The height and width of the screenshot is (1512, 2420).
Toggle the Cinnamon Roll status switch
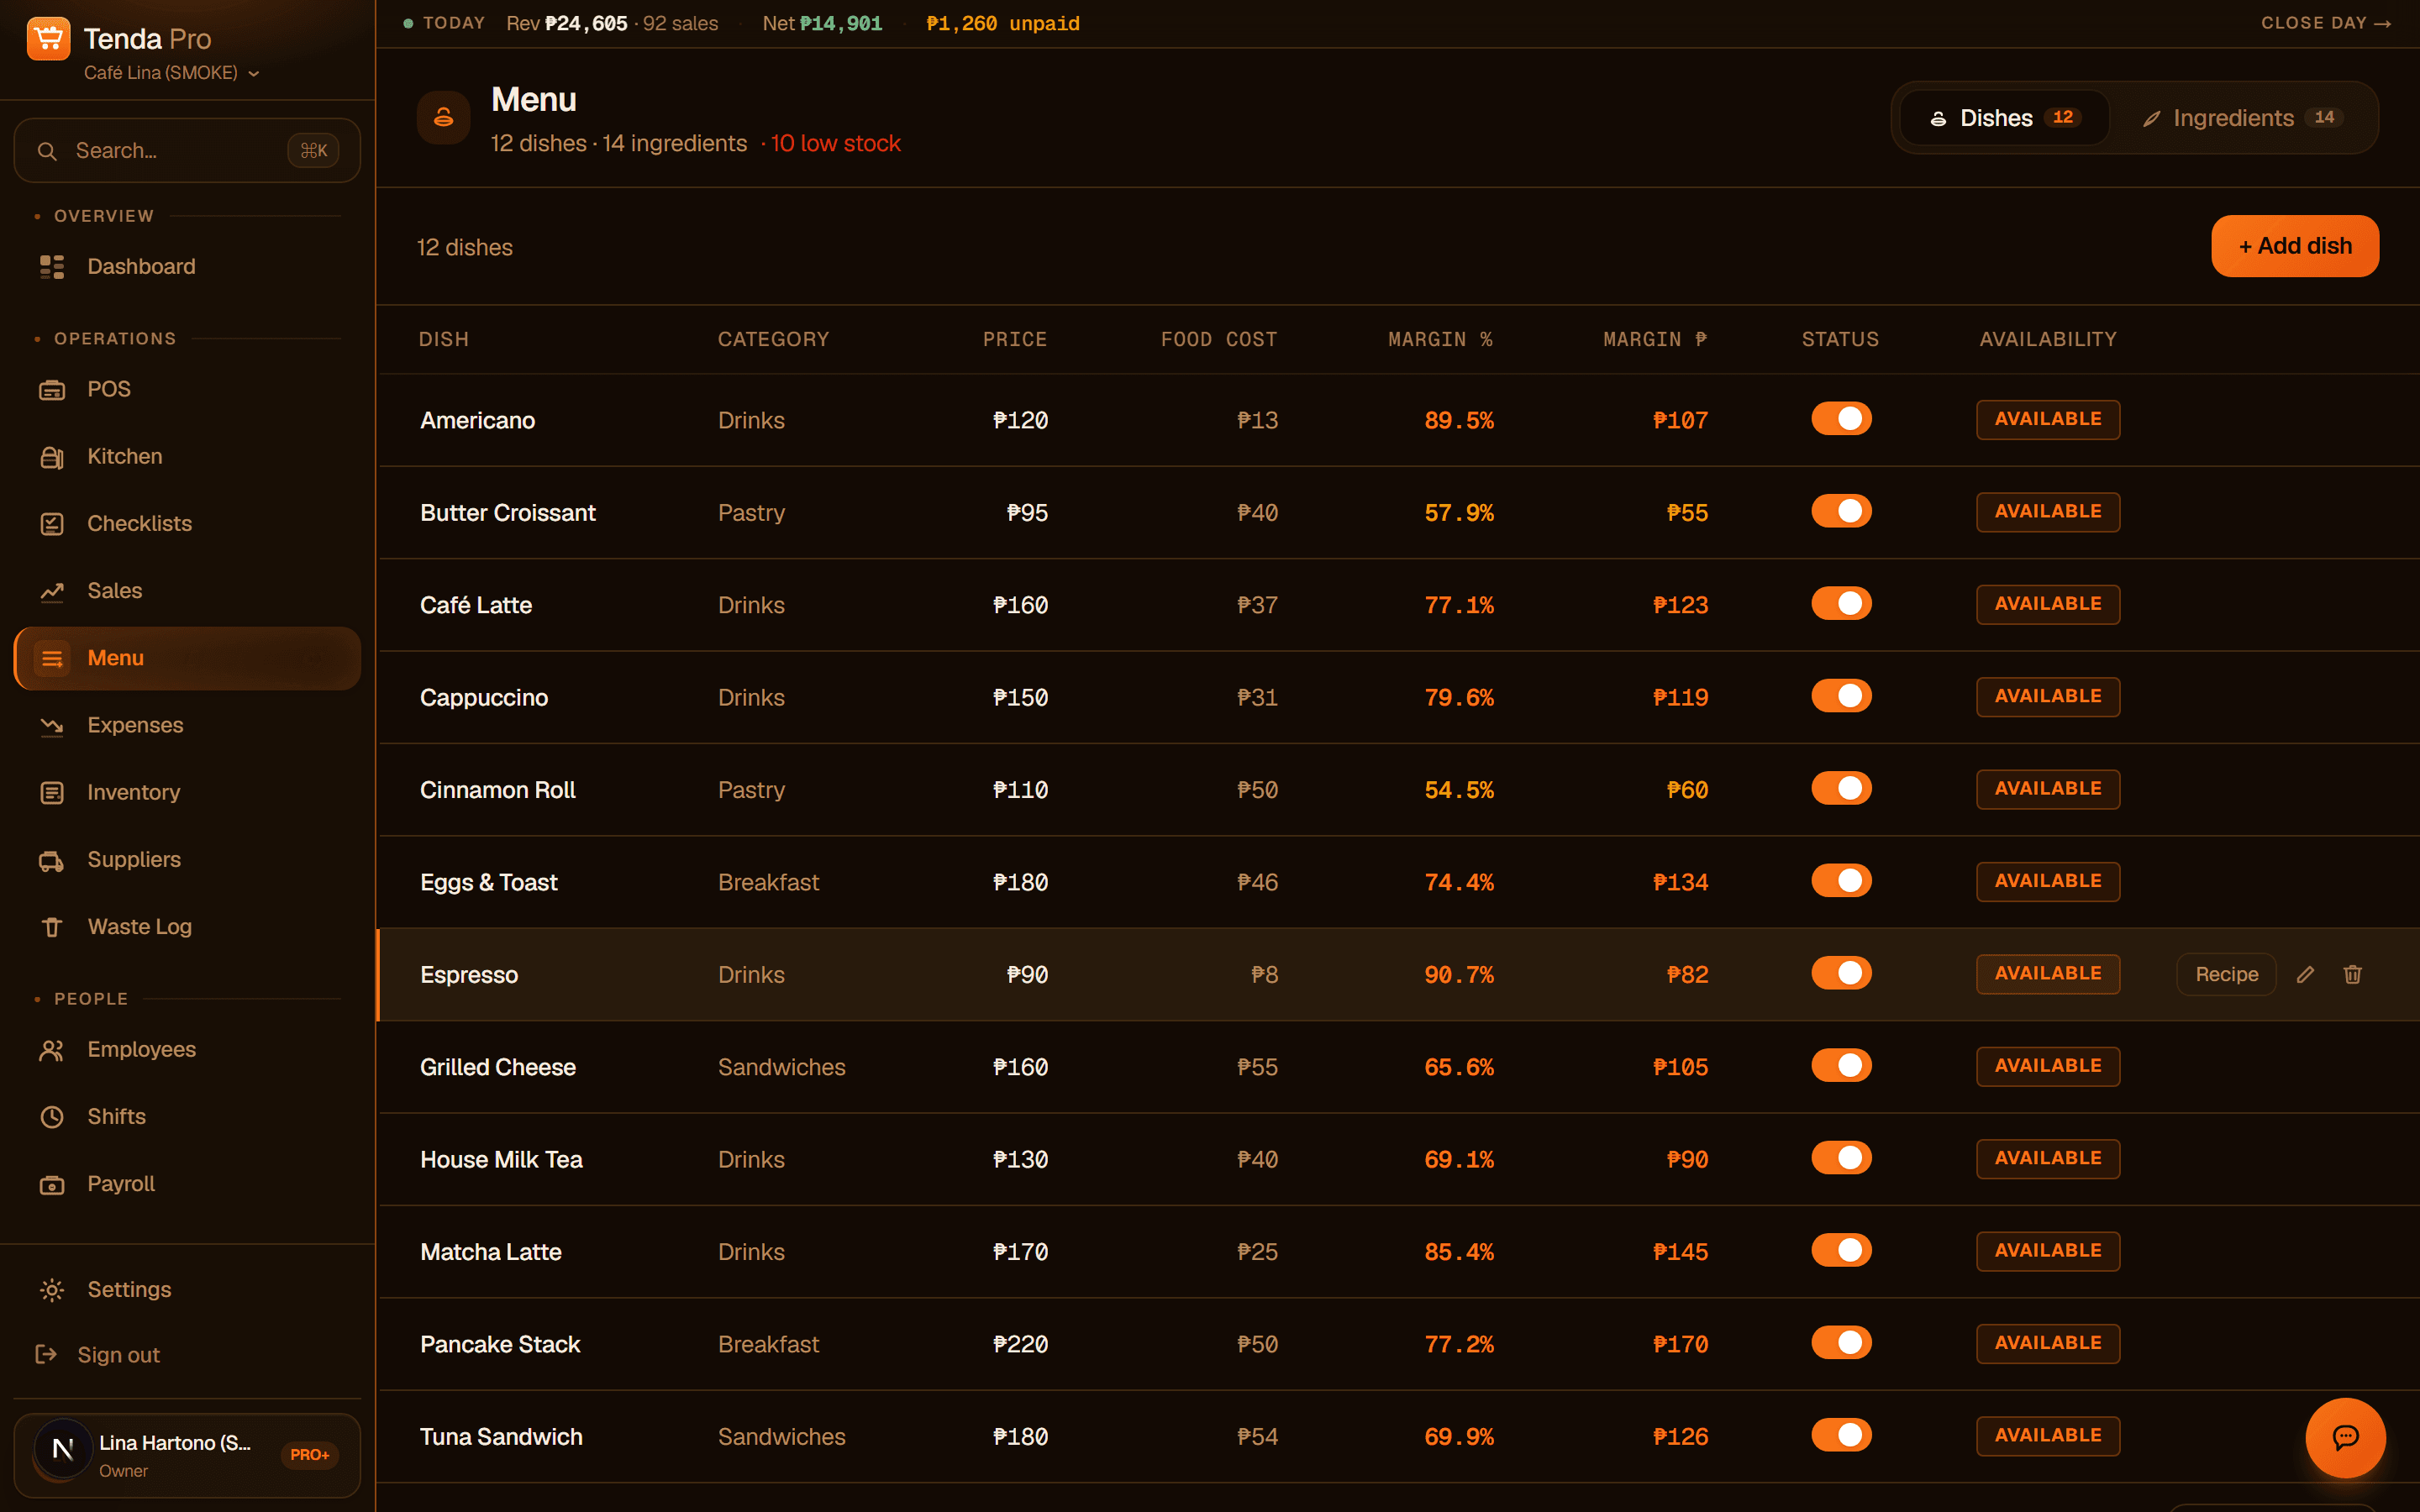pyautogui.click(x=1841, y=789)
